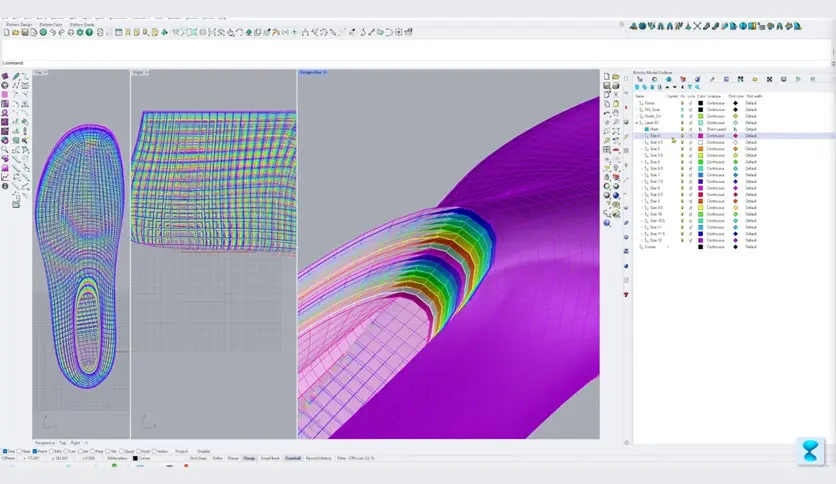Toggle the Mid osnap checkbox
This screenshot has width=836, height=484.
[x=52, y=451]
